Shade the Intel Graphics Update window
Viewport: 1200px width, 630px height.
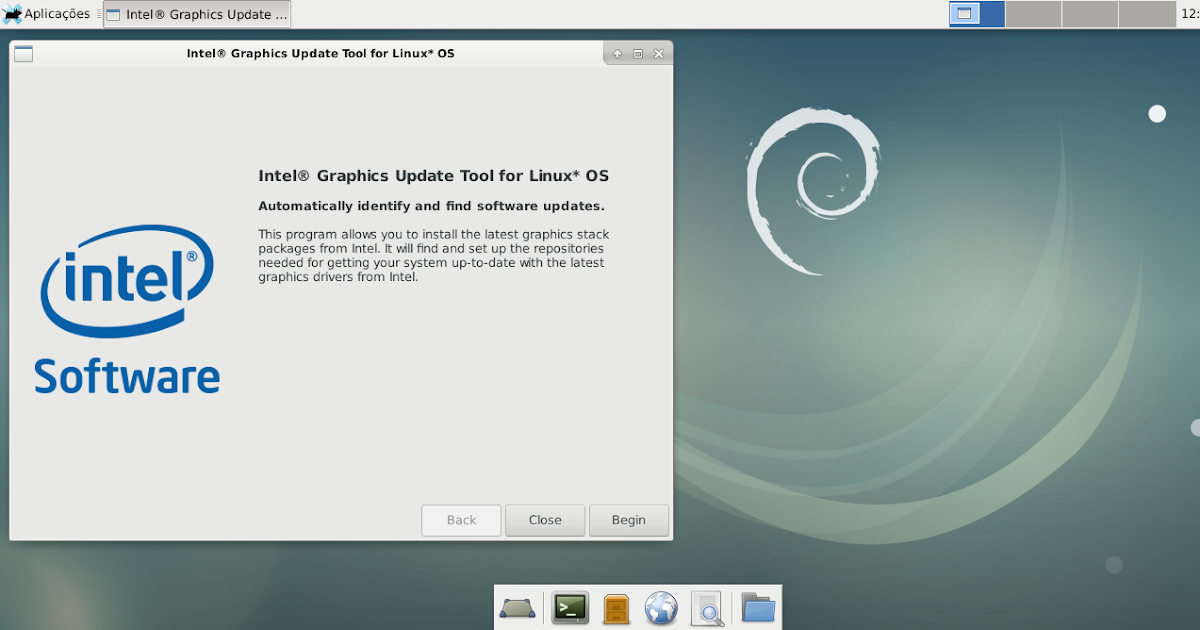click(x=618, y=54)
